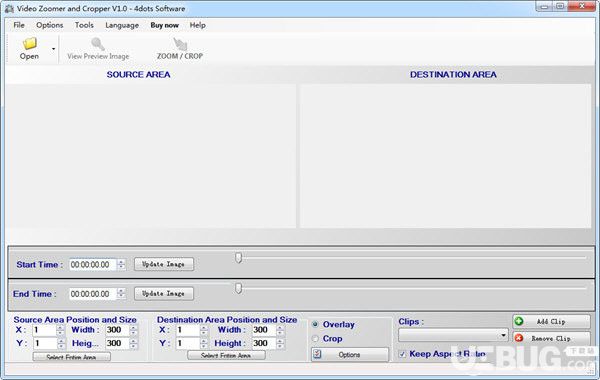This screenshot has height=380, width=600.
Task: Click the Destination Area Y spinner
Action: coord(204,344)
